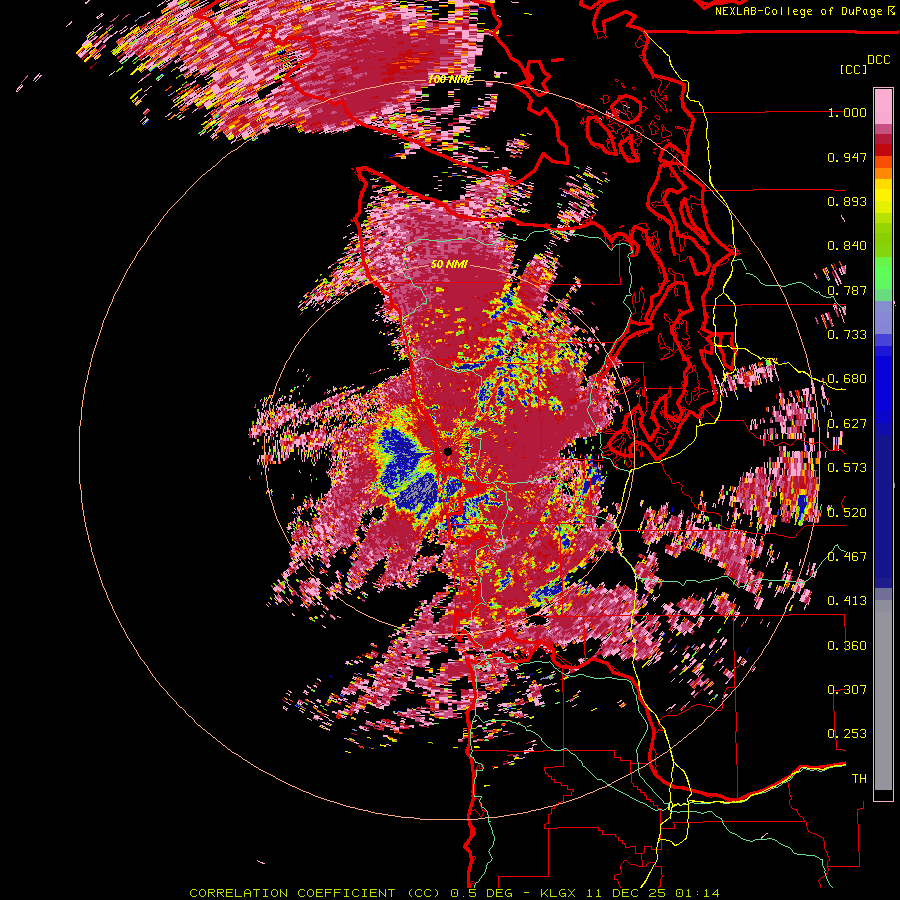Select the 0.840 scale value
Image resolution: width=900 pixels, height=900 pixels.
point(847,246)
